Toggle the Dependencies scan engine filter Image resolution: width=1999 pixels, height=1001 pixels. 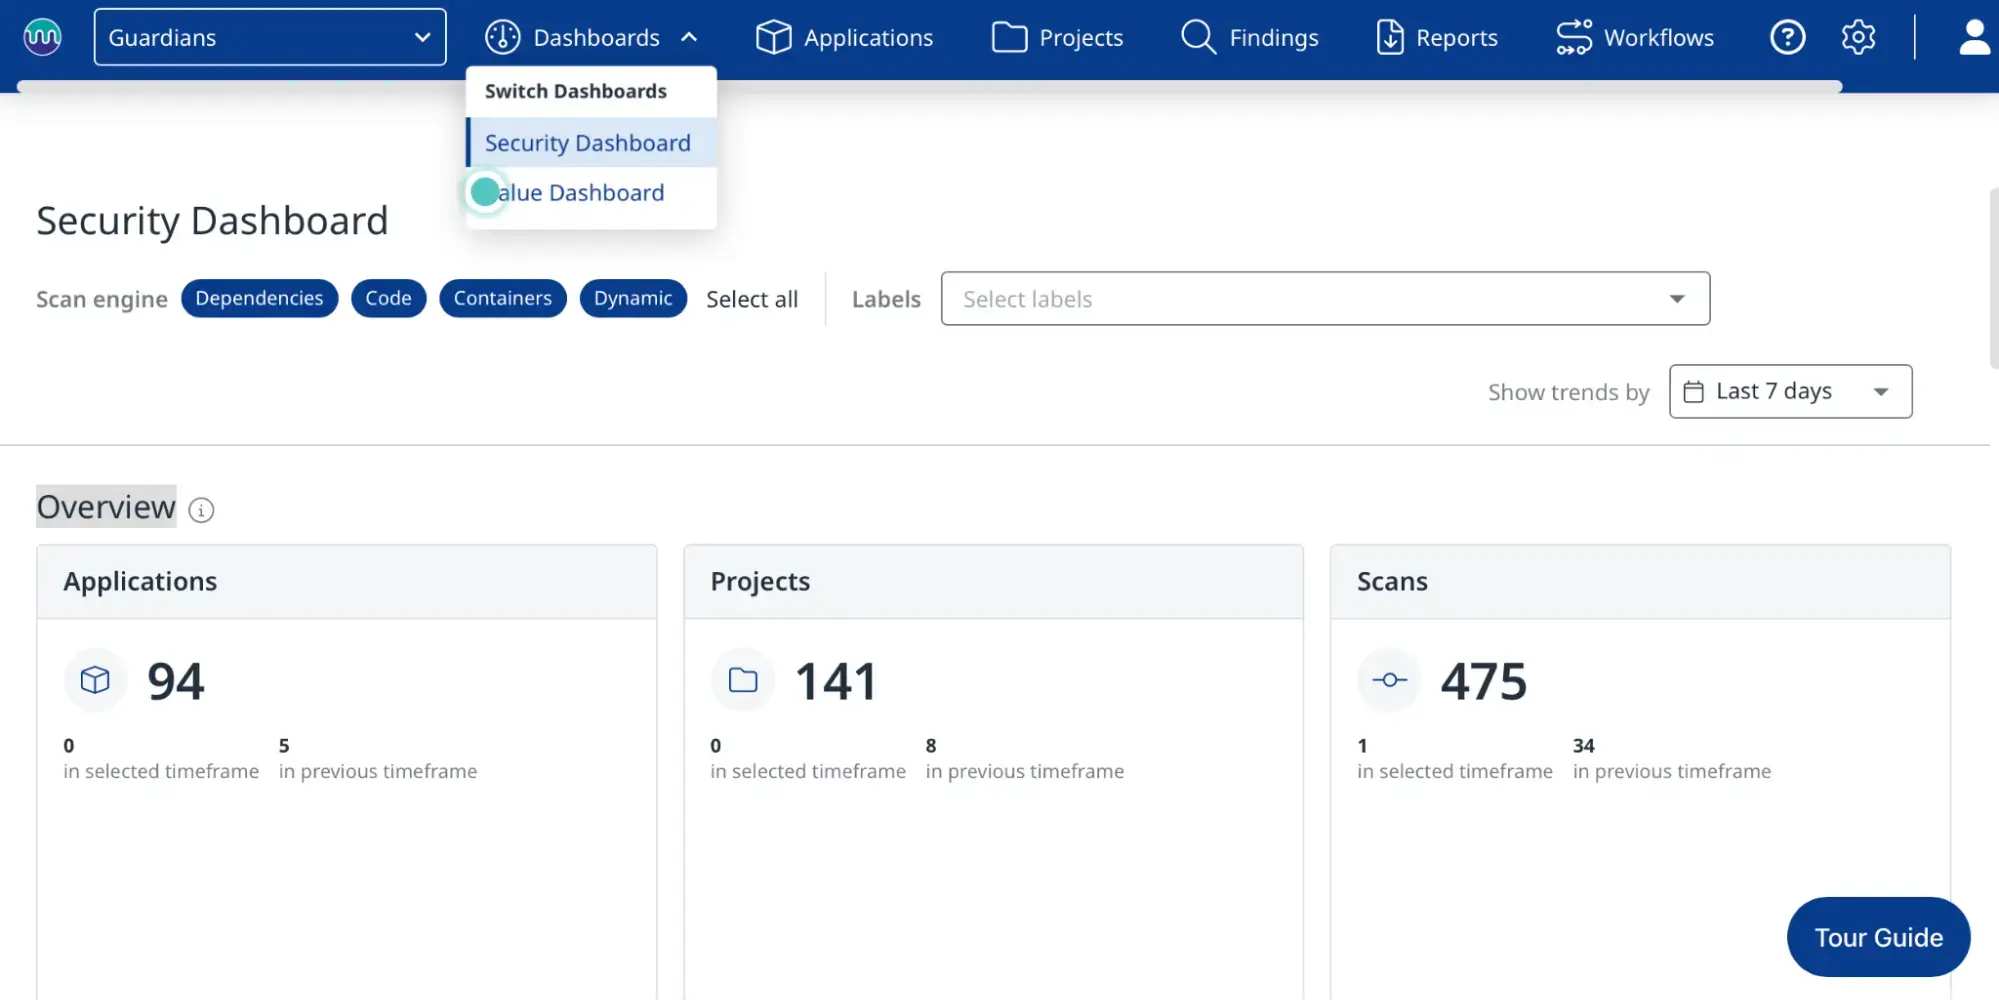259,298
